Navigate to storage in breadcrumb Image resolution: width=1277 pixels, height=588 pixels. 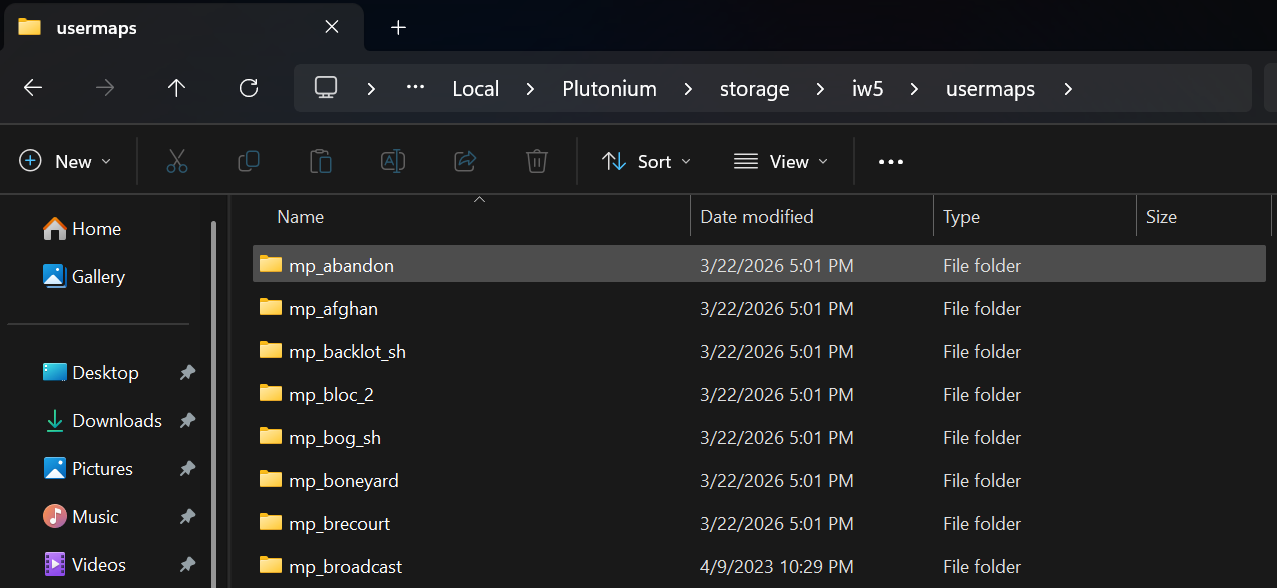[x=754, y=89]
